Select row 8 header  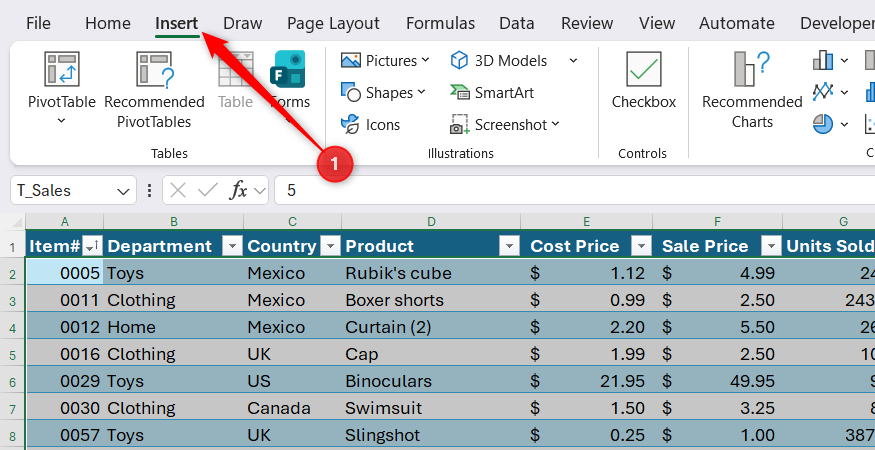12,435
